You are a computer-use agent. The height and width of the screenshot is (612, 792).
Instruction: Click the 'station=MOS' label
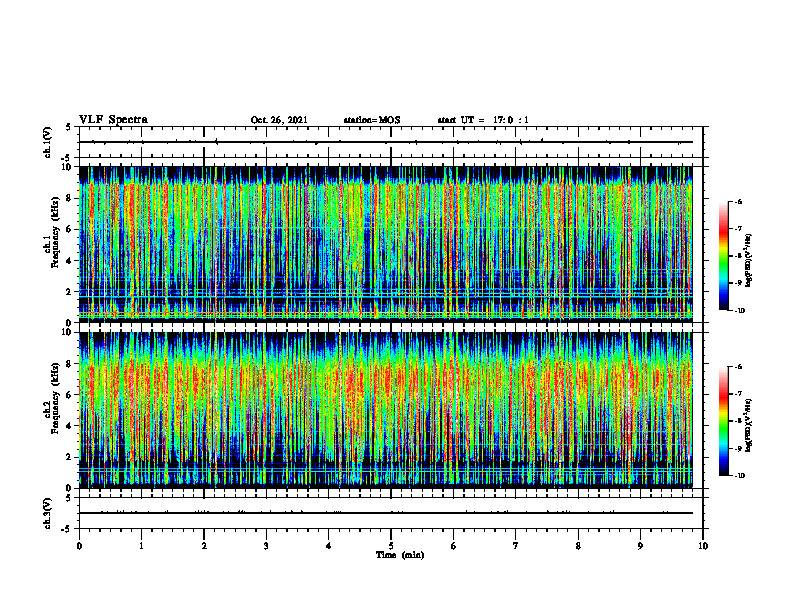coord(372,120)
